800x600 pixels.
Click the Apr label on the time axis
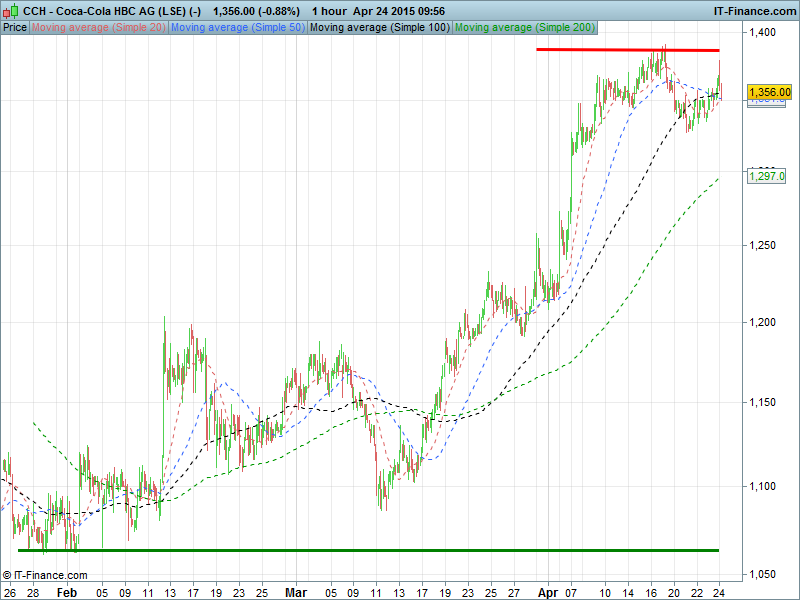(x=541, y=592)
